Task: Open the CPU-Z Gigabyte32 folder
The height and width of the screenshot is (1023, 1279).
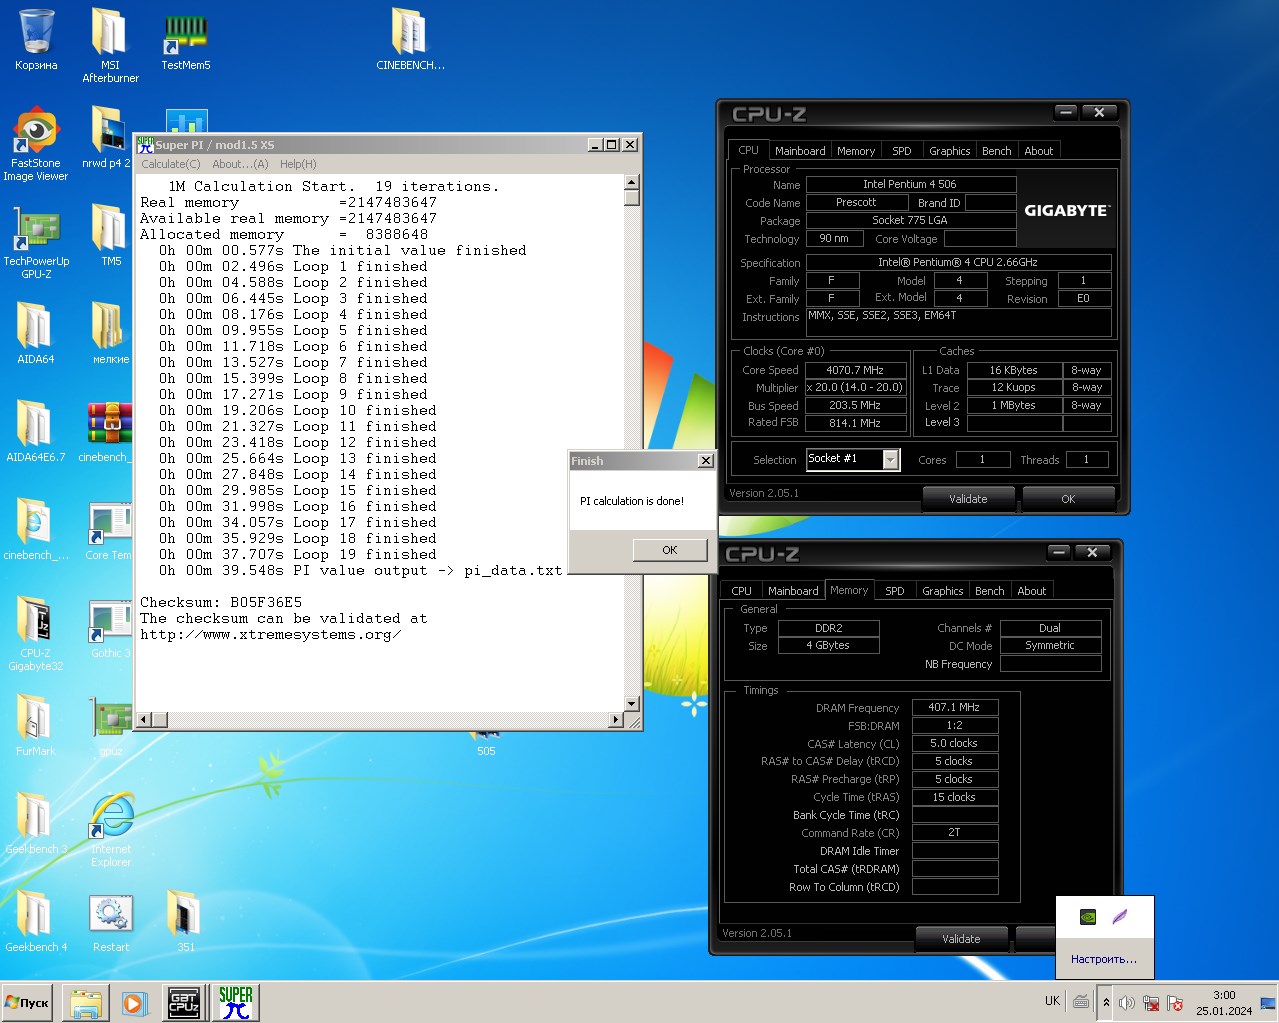Action: (36, 633)
